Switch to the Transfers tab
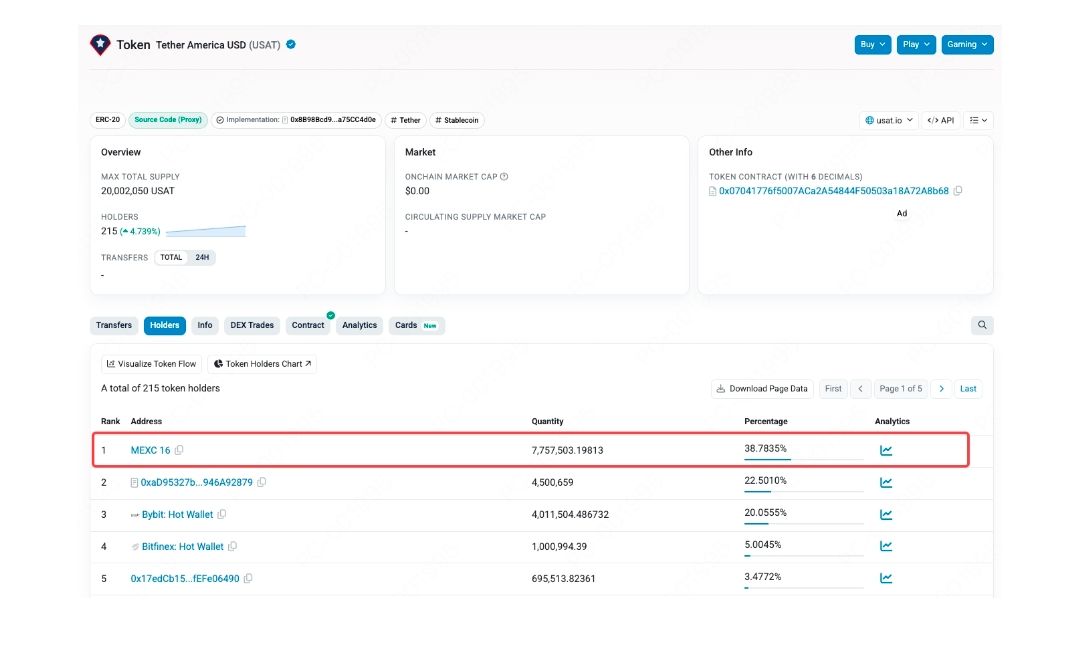This screenshot has width=1080, height=647. (114, 325)
